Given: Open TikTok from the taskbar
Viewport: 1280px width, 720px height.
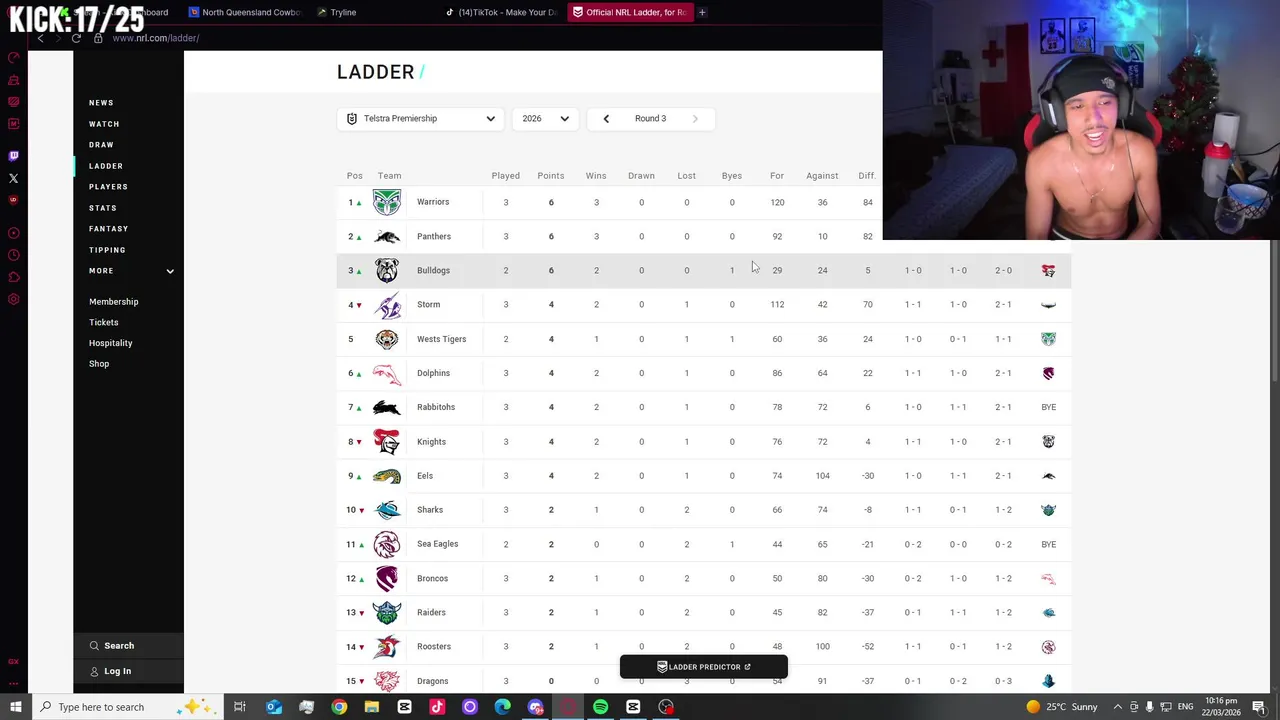Looking at the screenshot, I should coord(437,707).
